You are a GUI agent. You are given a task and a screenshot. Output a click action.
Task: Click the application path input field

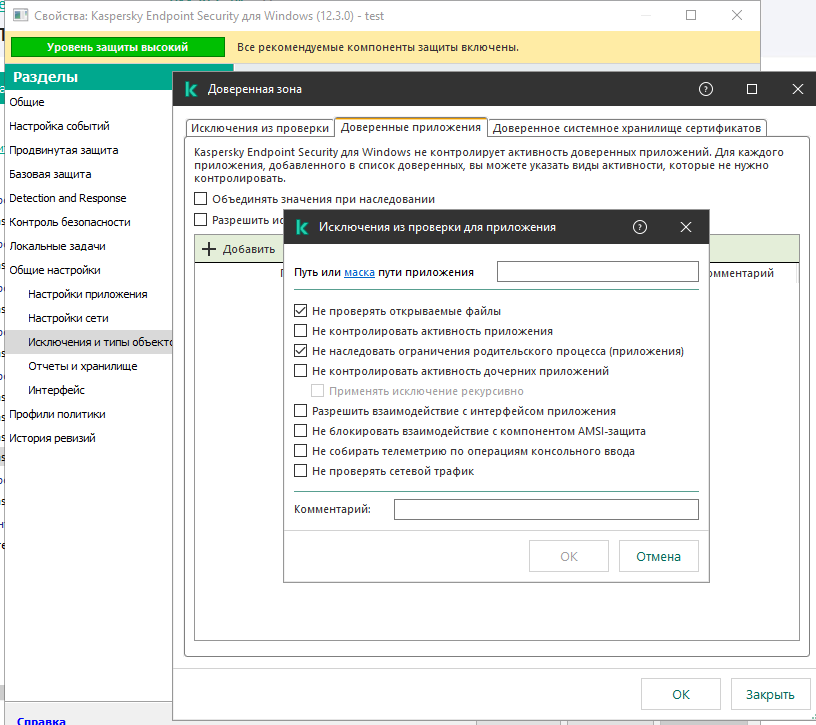[597, 272]
